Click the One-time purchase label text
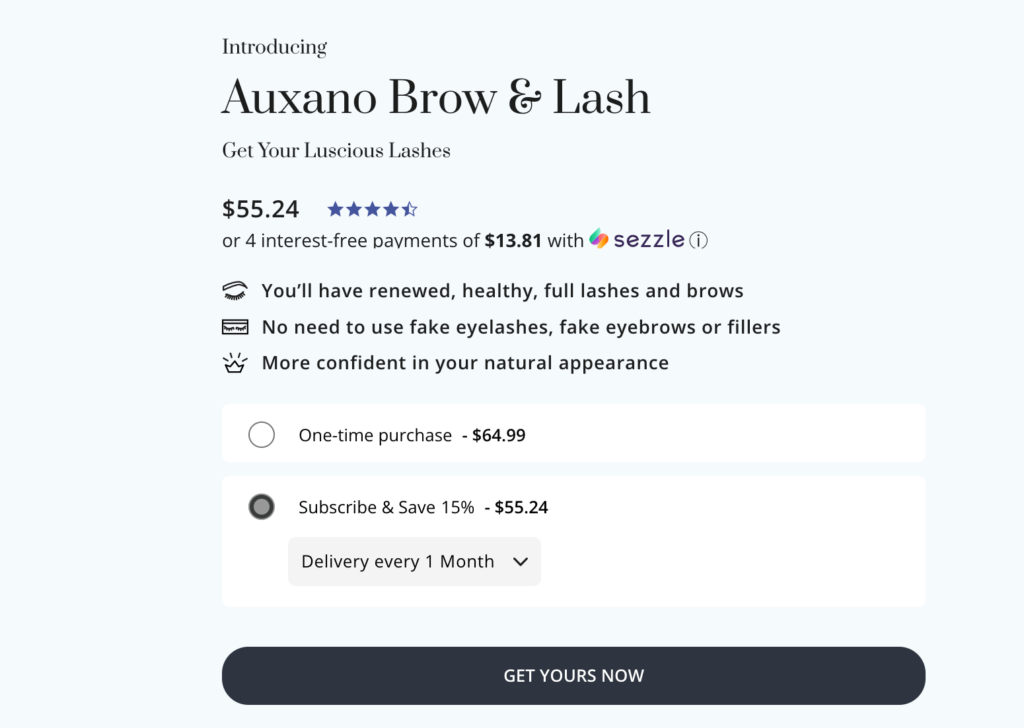1024x728 pixels. (x=375, y=436)
